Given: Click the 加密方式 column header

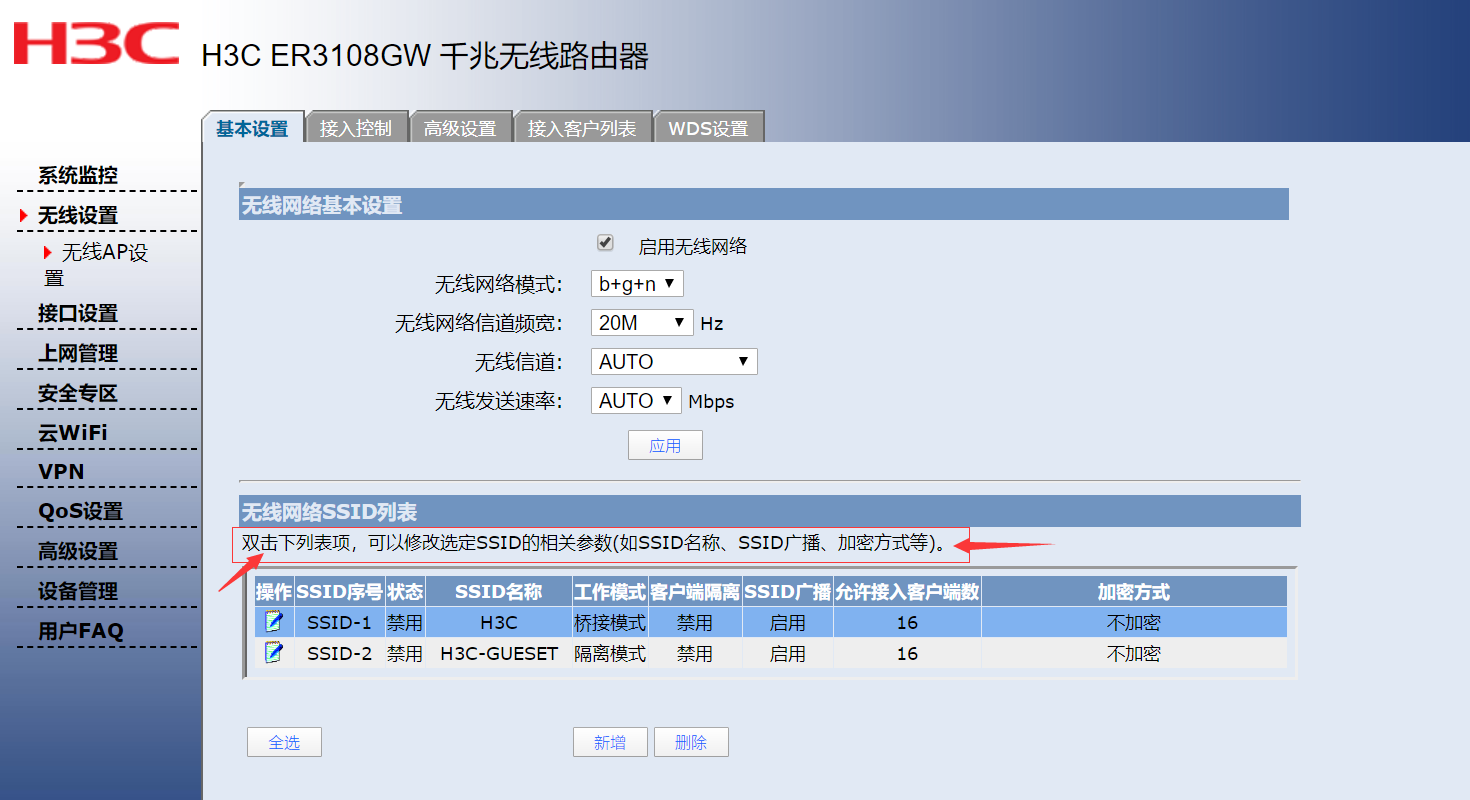Looking at the screenshot, I should (x=1134, y=592).
